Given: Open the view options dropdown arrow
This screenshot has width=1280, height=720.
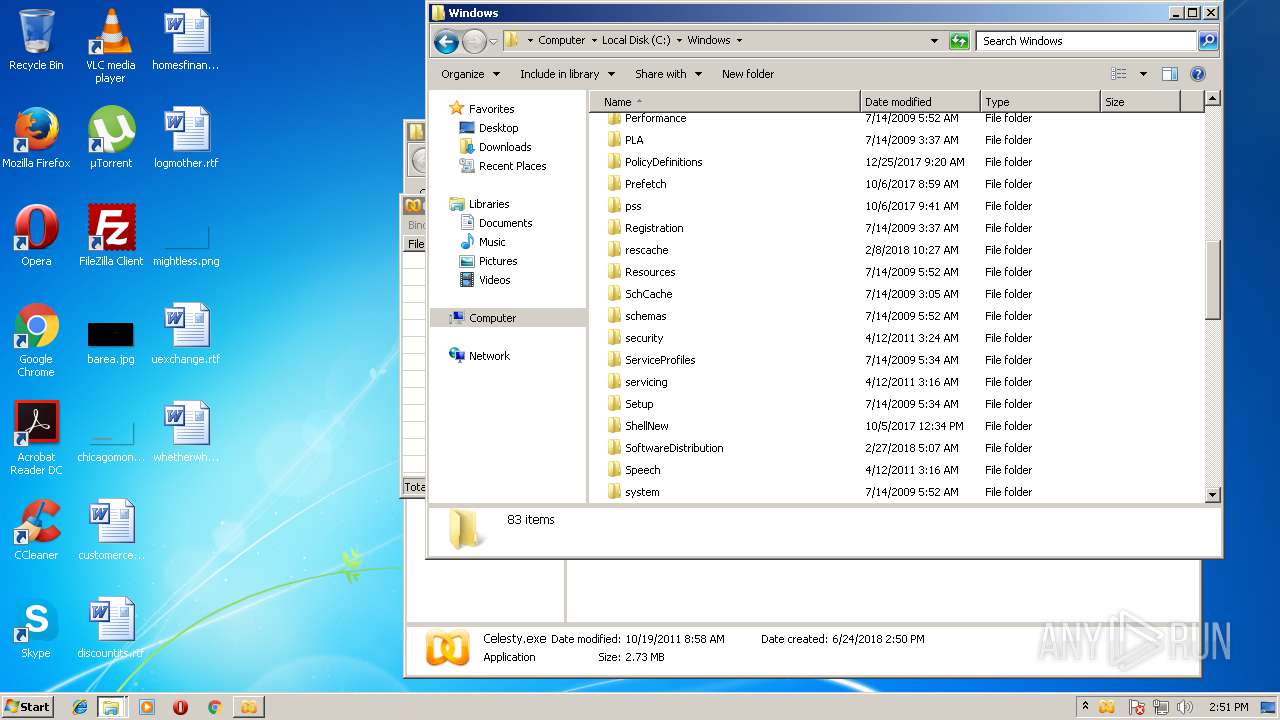Looking at the screenshot, I should coord(1143,74).
